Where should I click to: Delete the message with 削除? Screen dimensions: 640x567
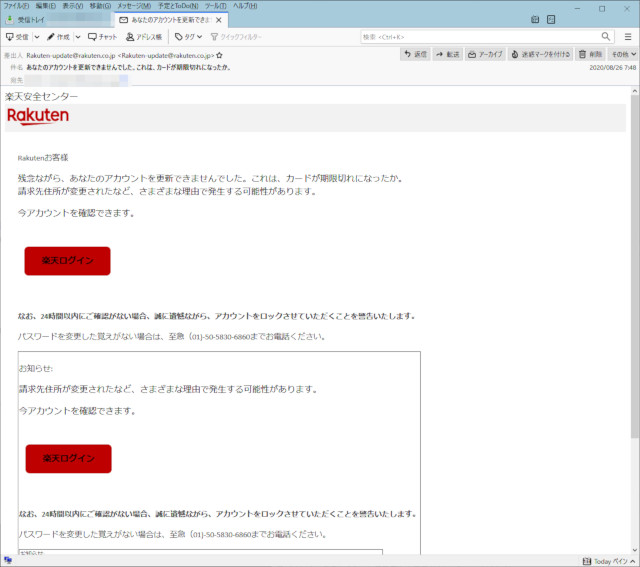point(590,54)
